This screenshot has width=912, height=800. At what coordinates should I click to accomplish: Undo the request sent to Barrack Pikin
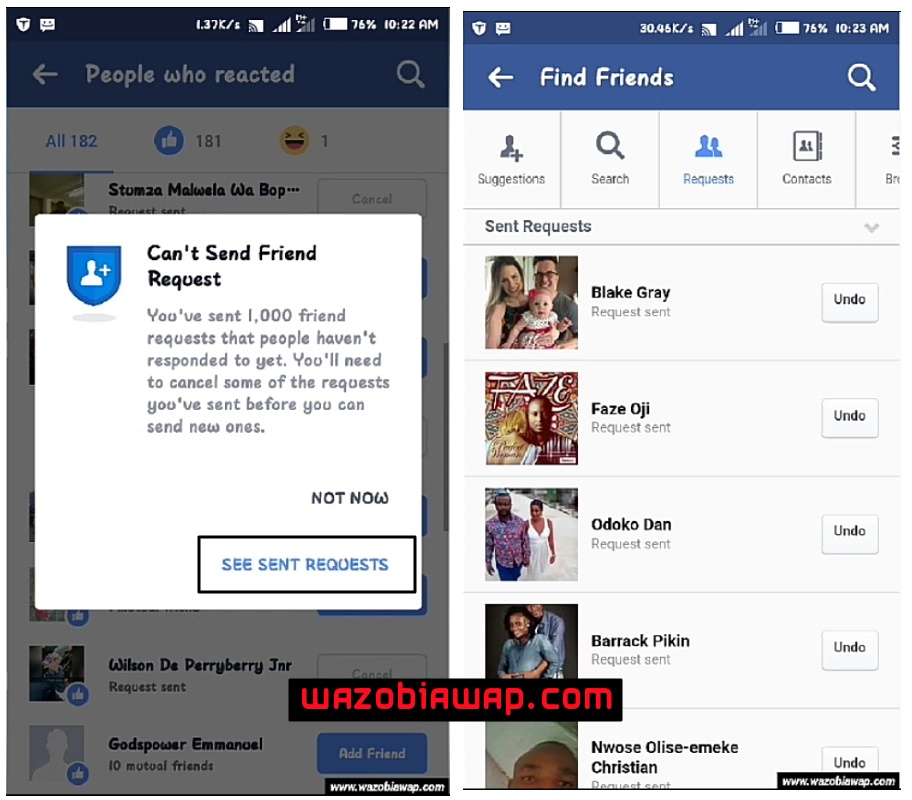pos(850,649)
